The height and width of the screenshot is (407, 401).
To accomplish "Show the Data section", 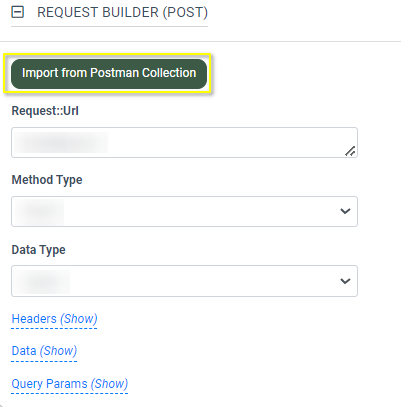I will [x=44, y=351].
